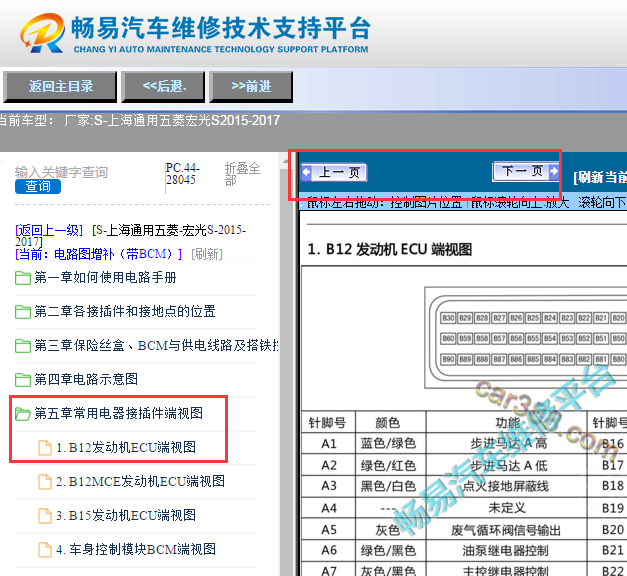Click pin number cell B16
The height and width of the screenshot is (576, 627).
pyautogui.click(x=607, y=444)
